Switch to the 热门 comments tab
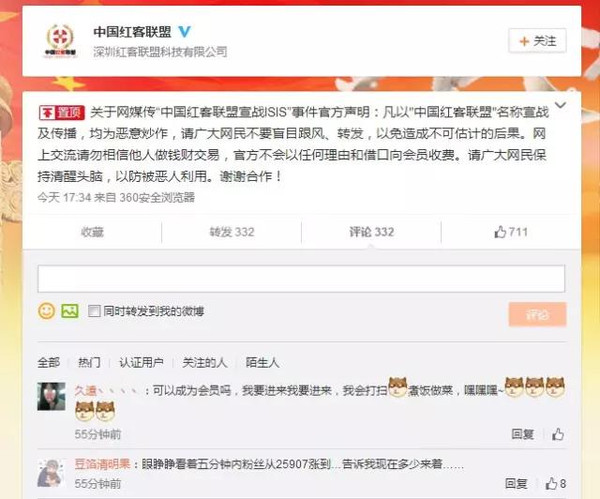 click(89, 362)
